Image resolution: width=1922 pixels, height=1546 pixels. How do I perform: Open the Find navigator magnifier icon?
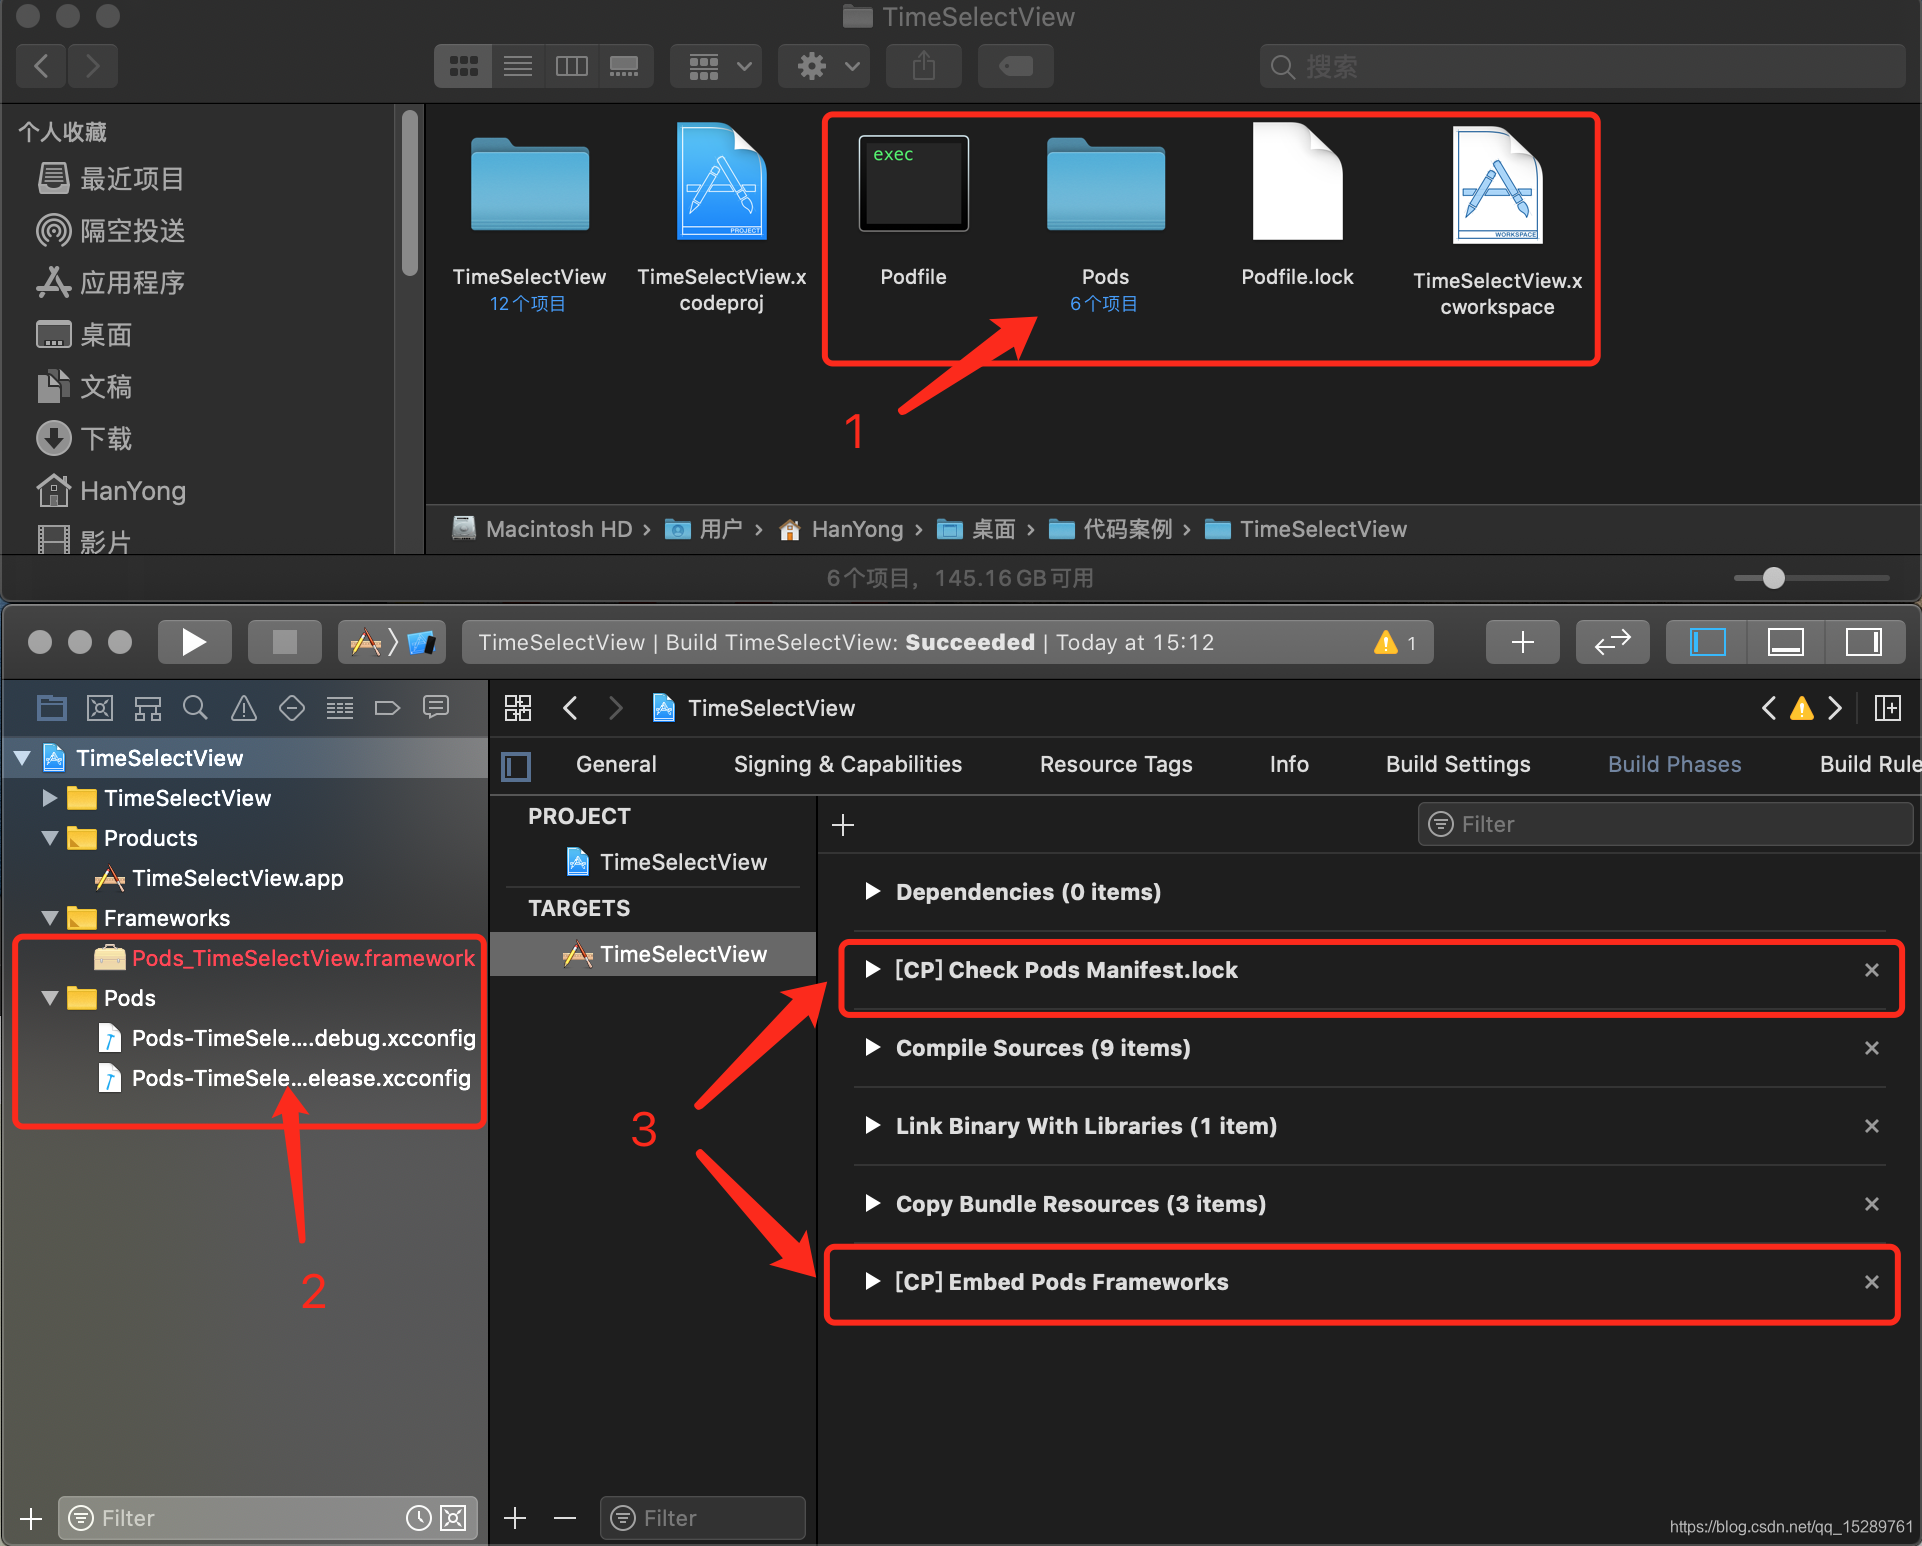(x=195, y=709)
